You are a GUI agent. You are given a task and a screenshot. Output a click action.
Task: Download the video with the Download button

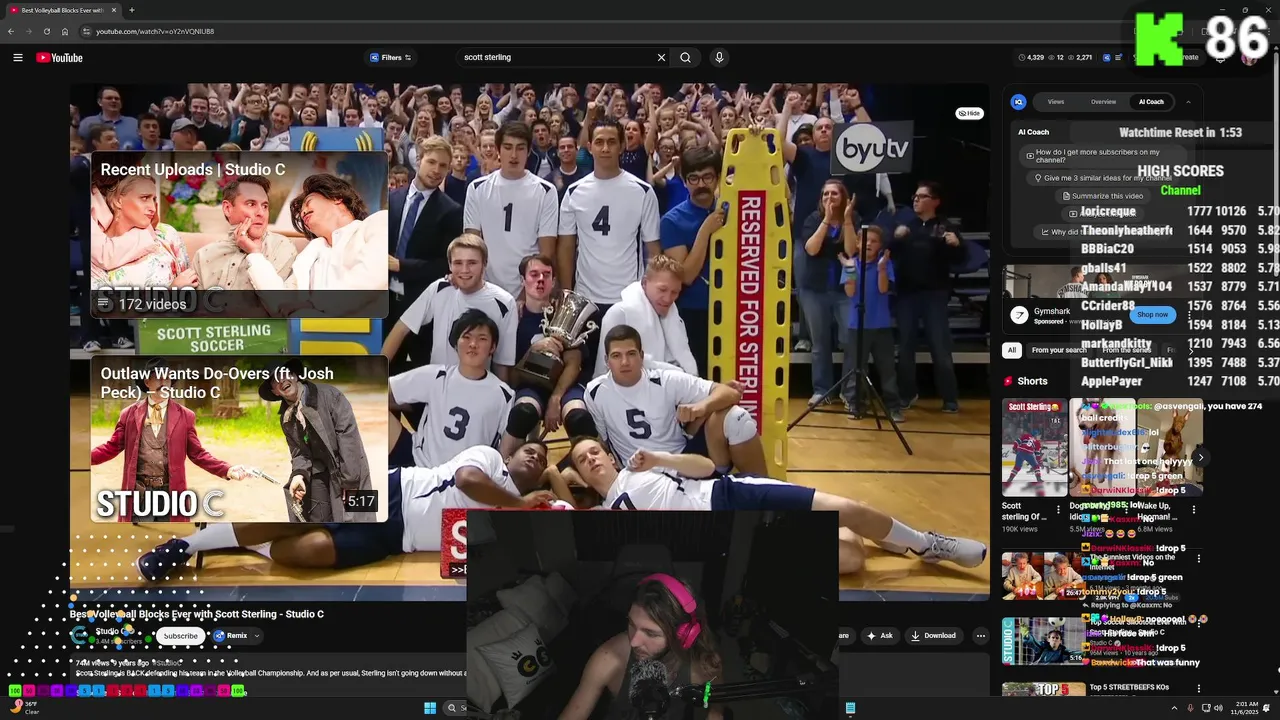point(933,636)
